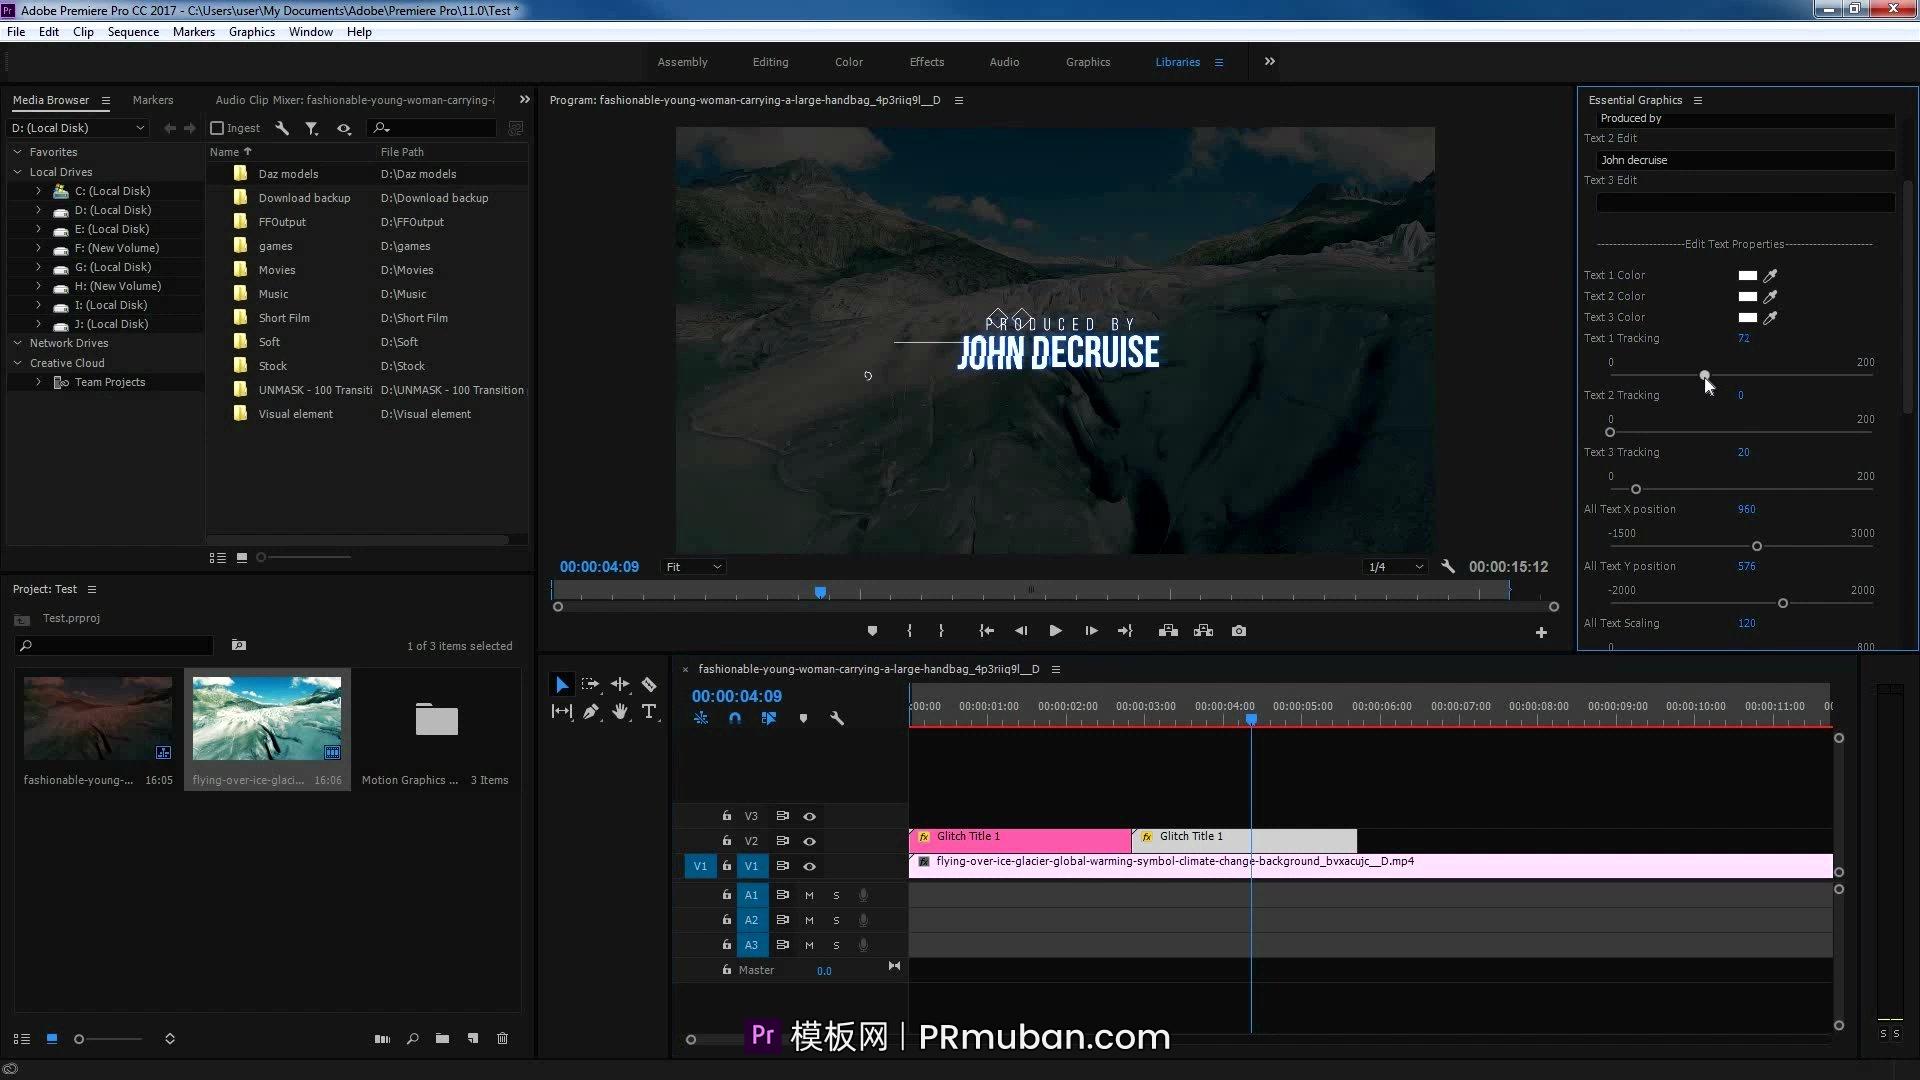Enable the Ingest checkbox
Screen dimensions: 1920x1080
tap(217, 128)
